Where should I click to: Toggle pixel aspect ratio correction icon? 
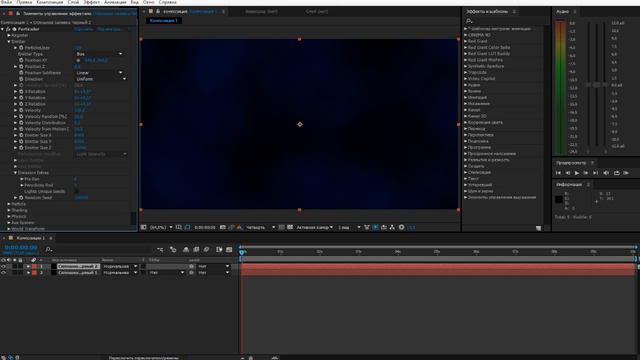coord(367,227)
